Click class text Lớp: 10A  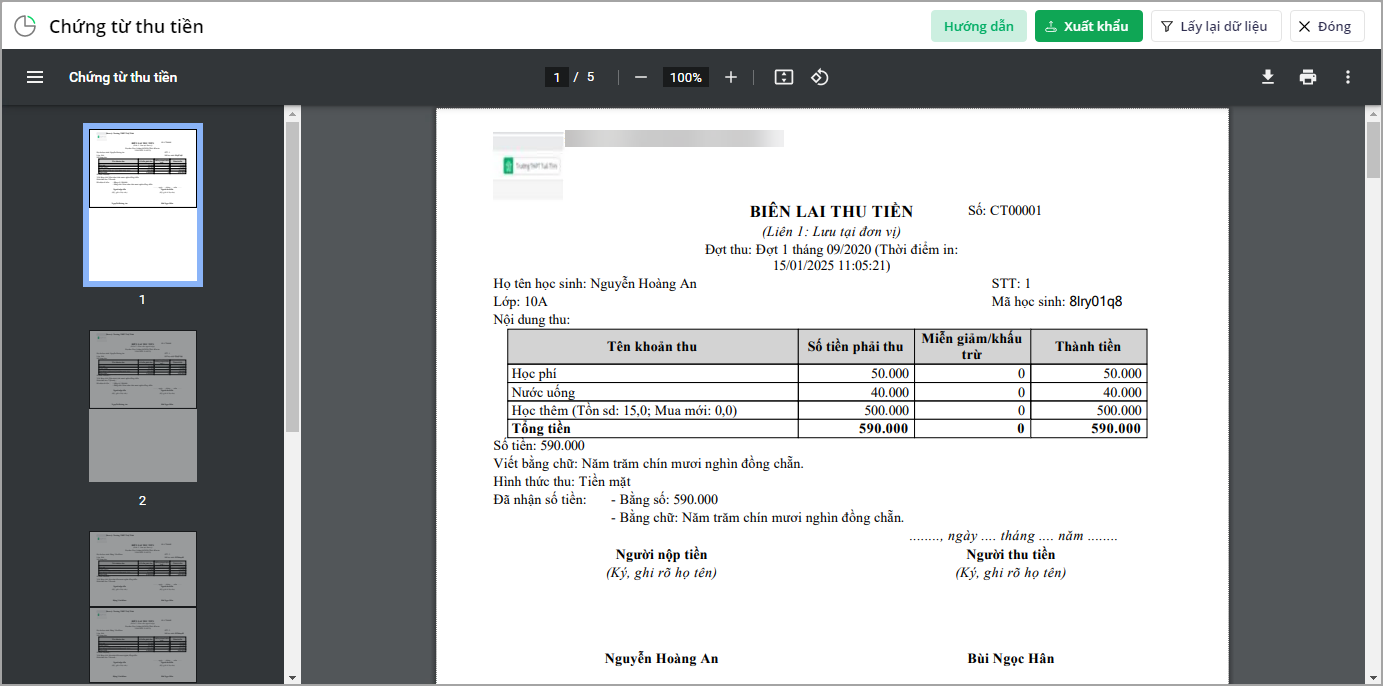tap(520, 301)
